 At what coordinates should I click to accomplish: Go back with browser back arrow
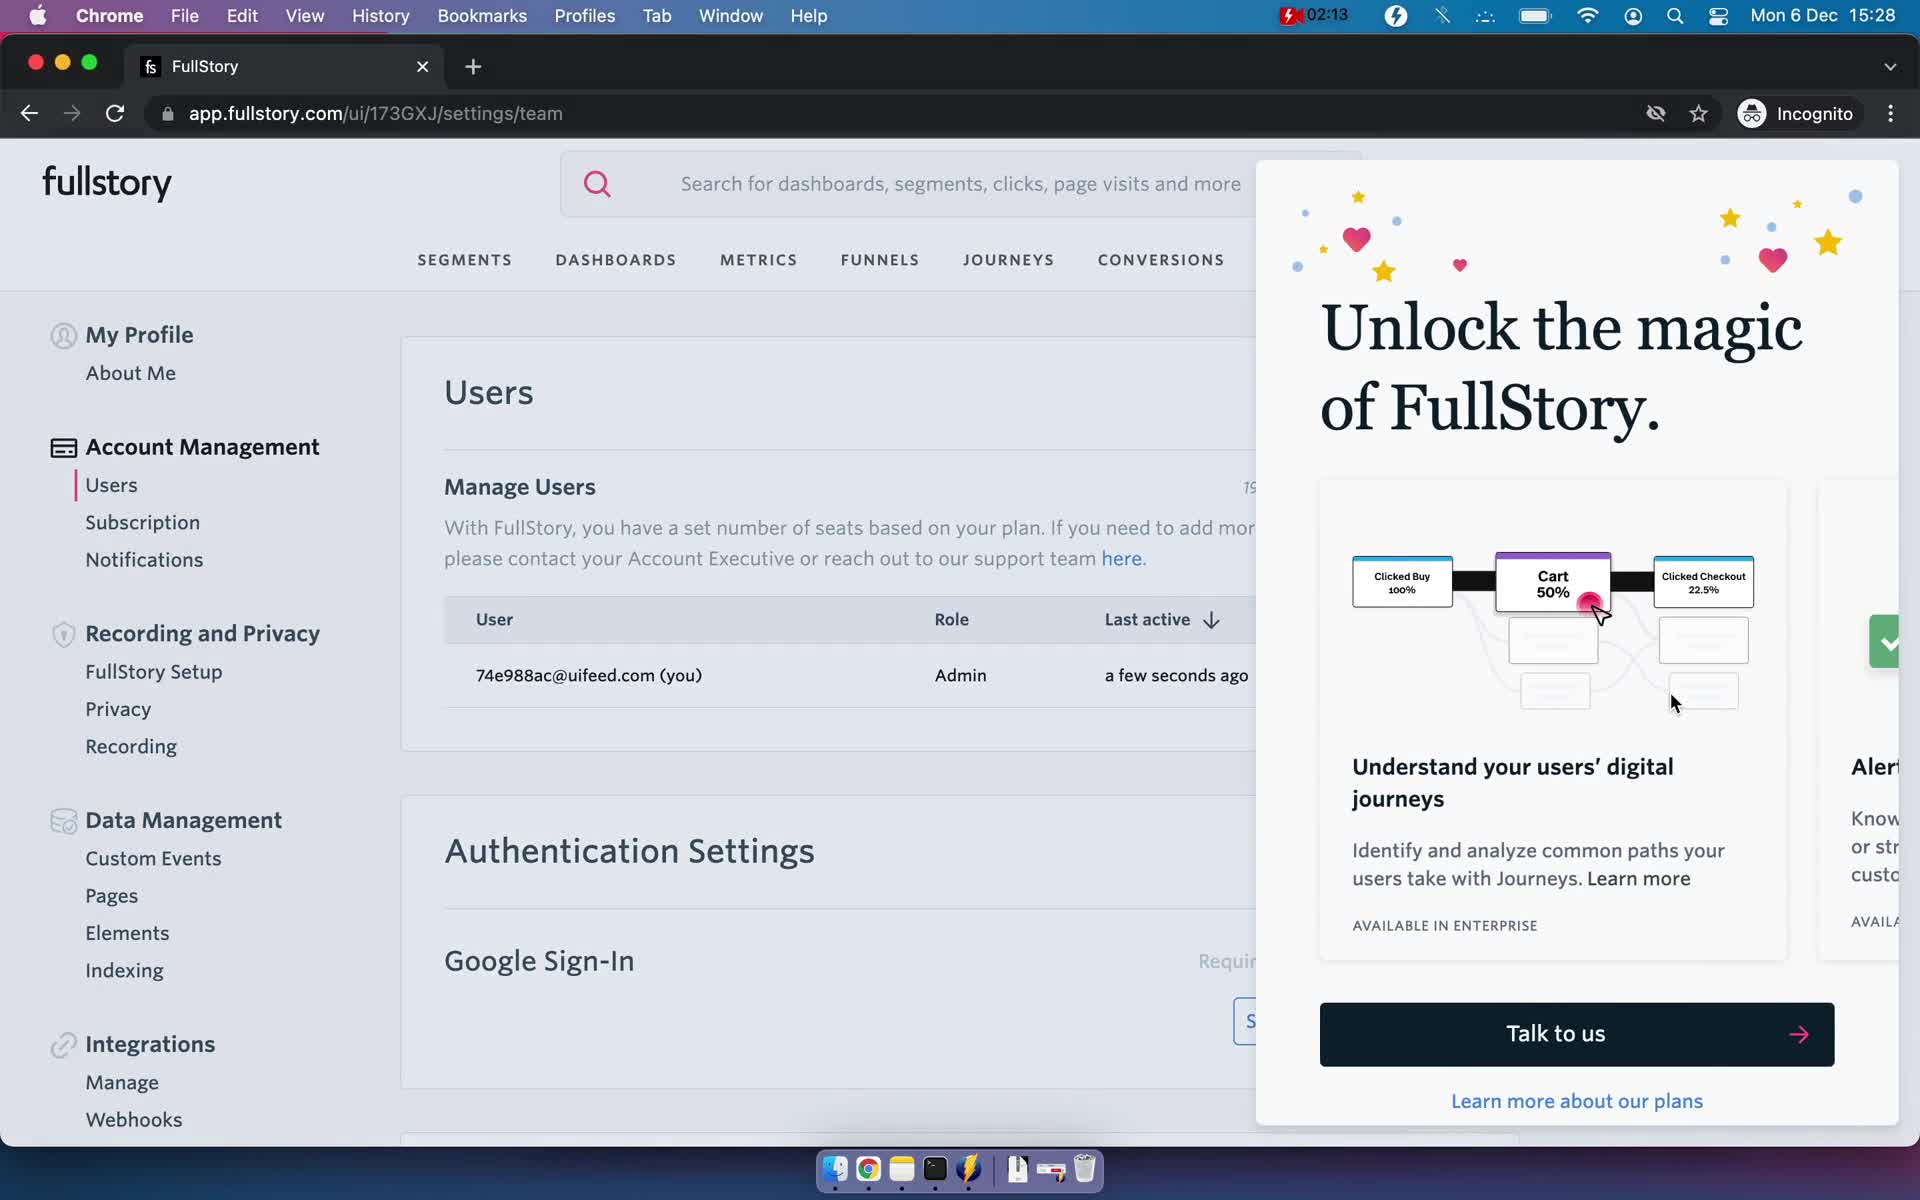(29, 114)
